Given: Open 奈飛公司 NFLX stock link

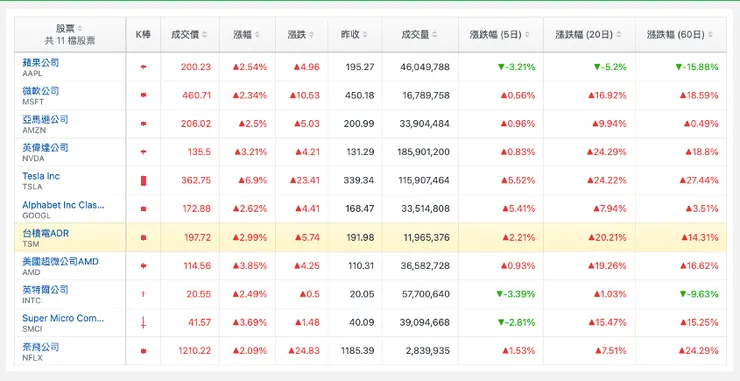Looking at the screenshot, I should coord(41,347).
